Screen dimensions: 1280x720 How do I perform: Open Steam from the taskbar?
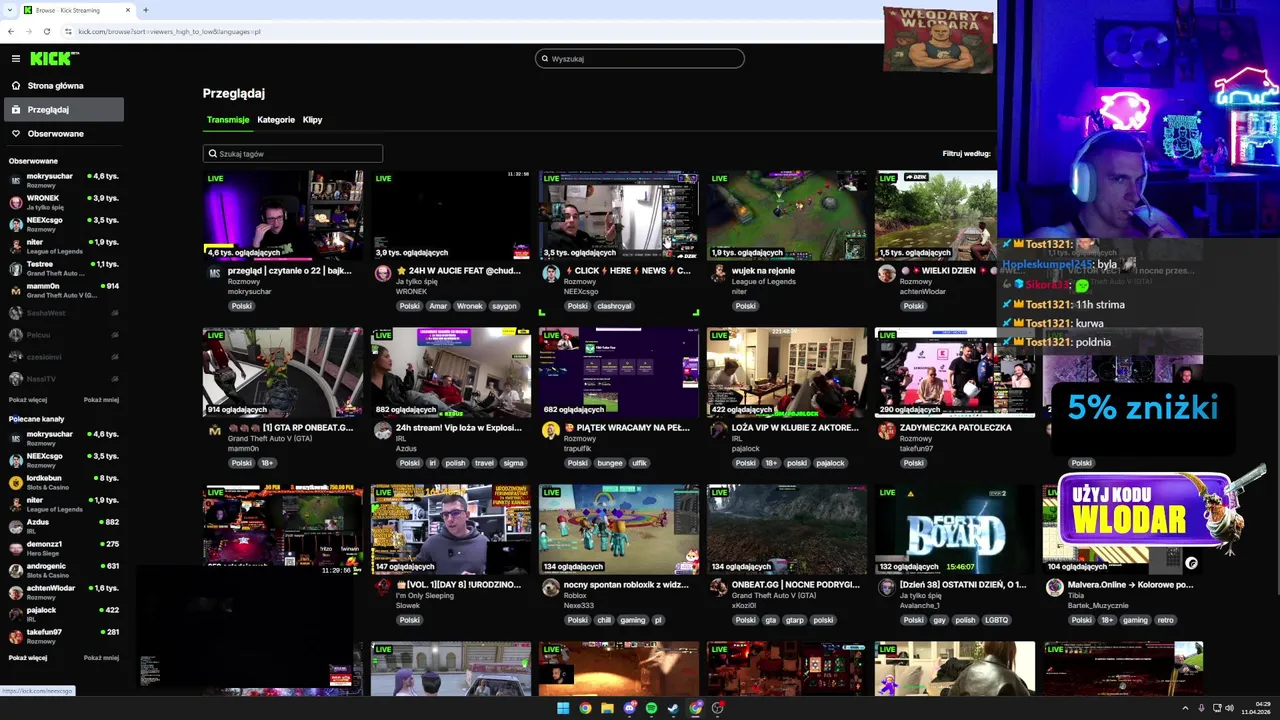point(674,708)
